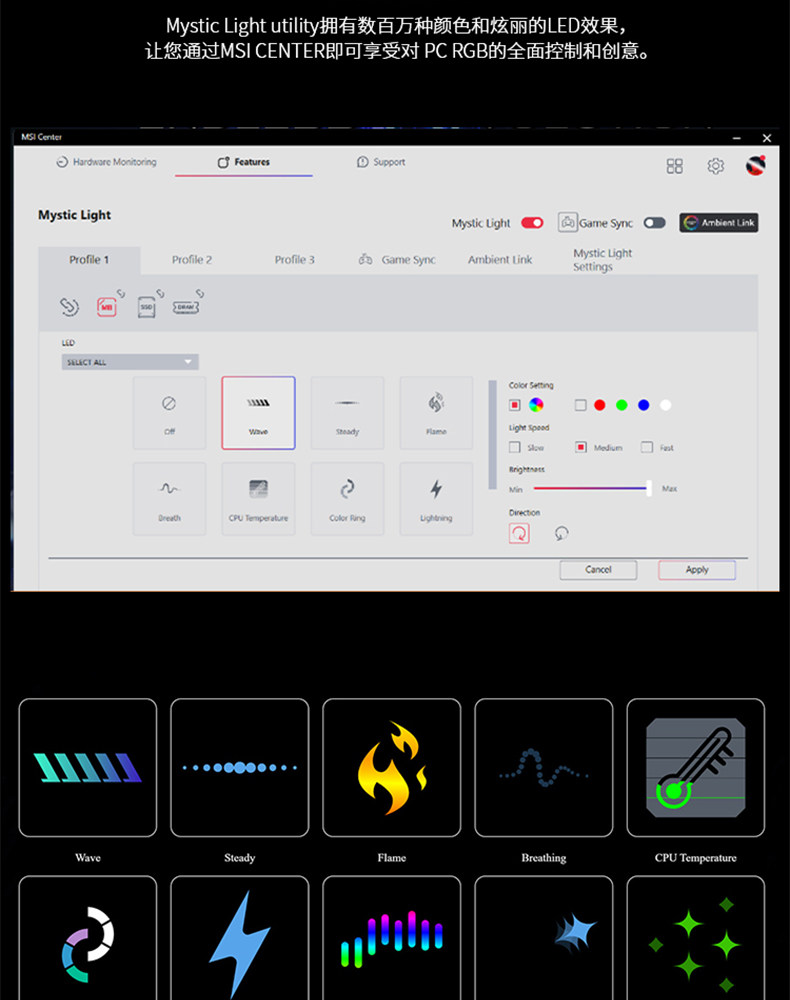
Task: Select the DRAM device icon
Action: [186, 307]
